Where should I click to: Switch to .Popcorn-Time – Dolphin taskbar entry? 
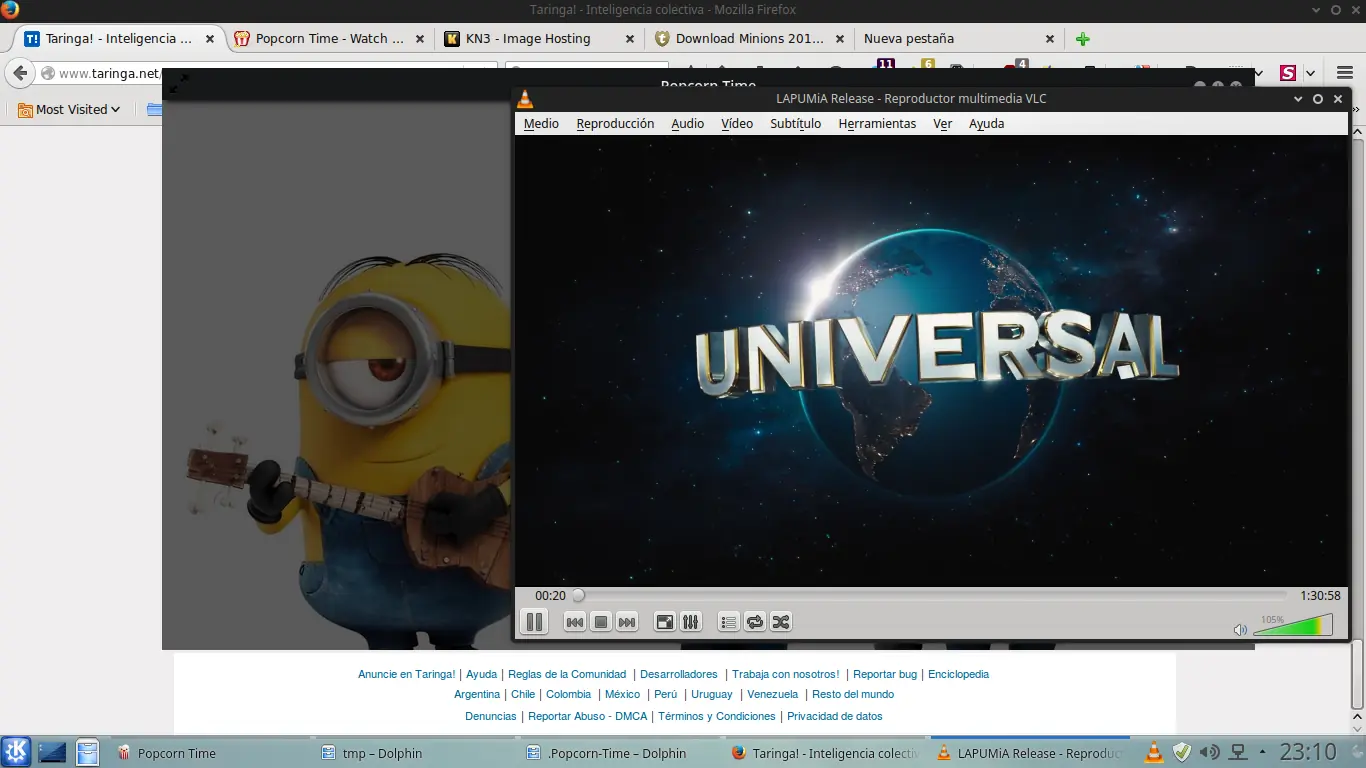618,753
